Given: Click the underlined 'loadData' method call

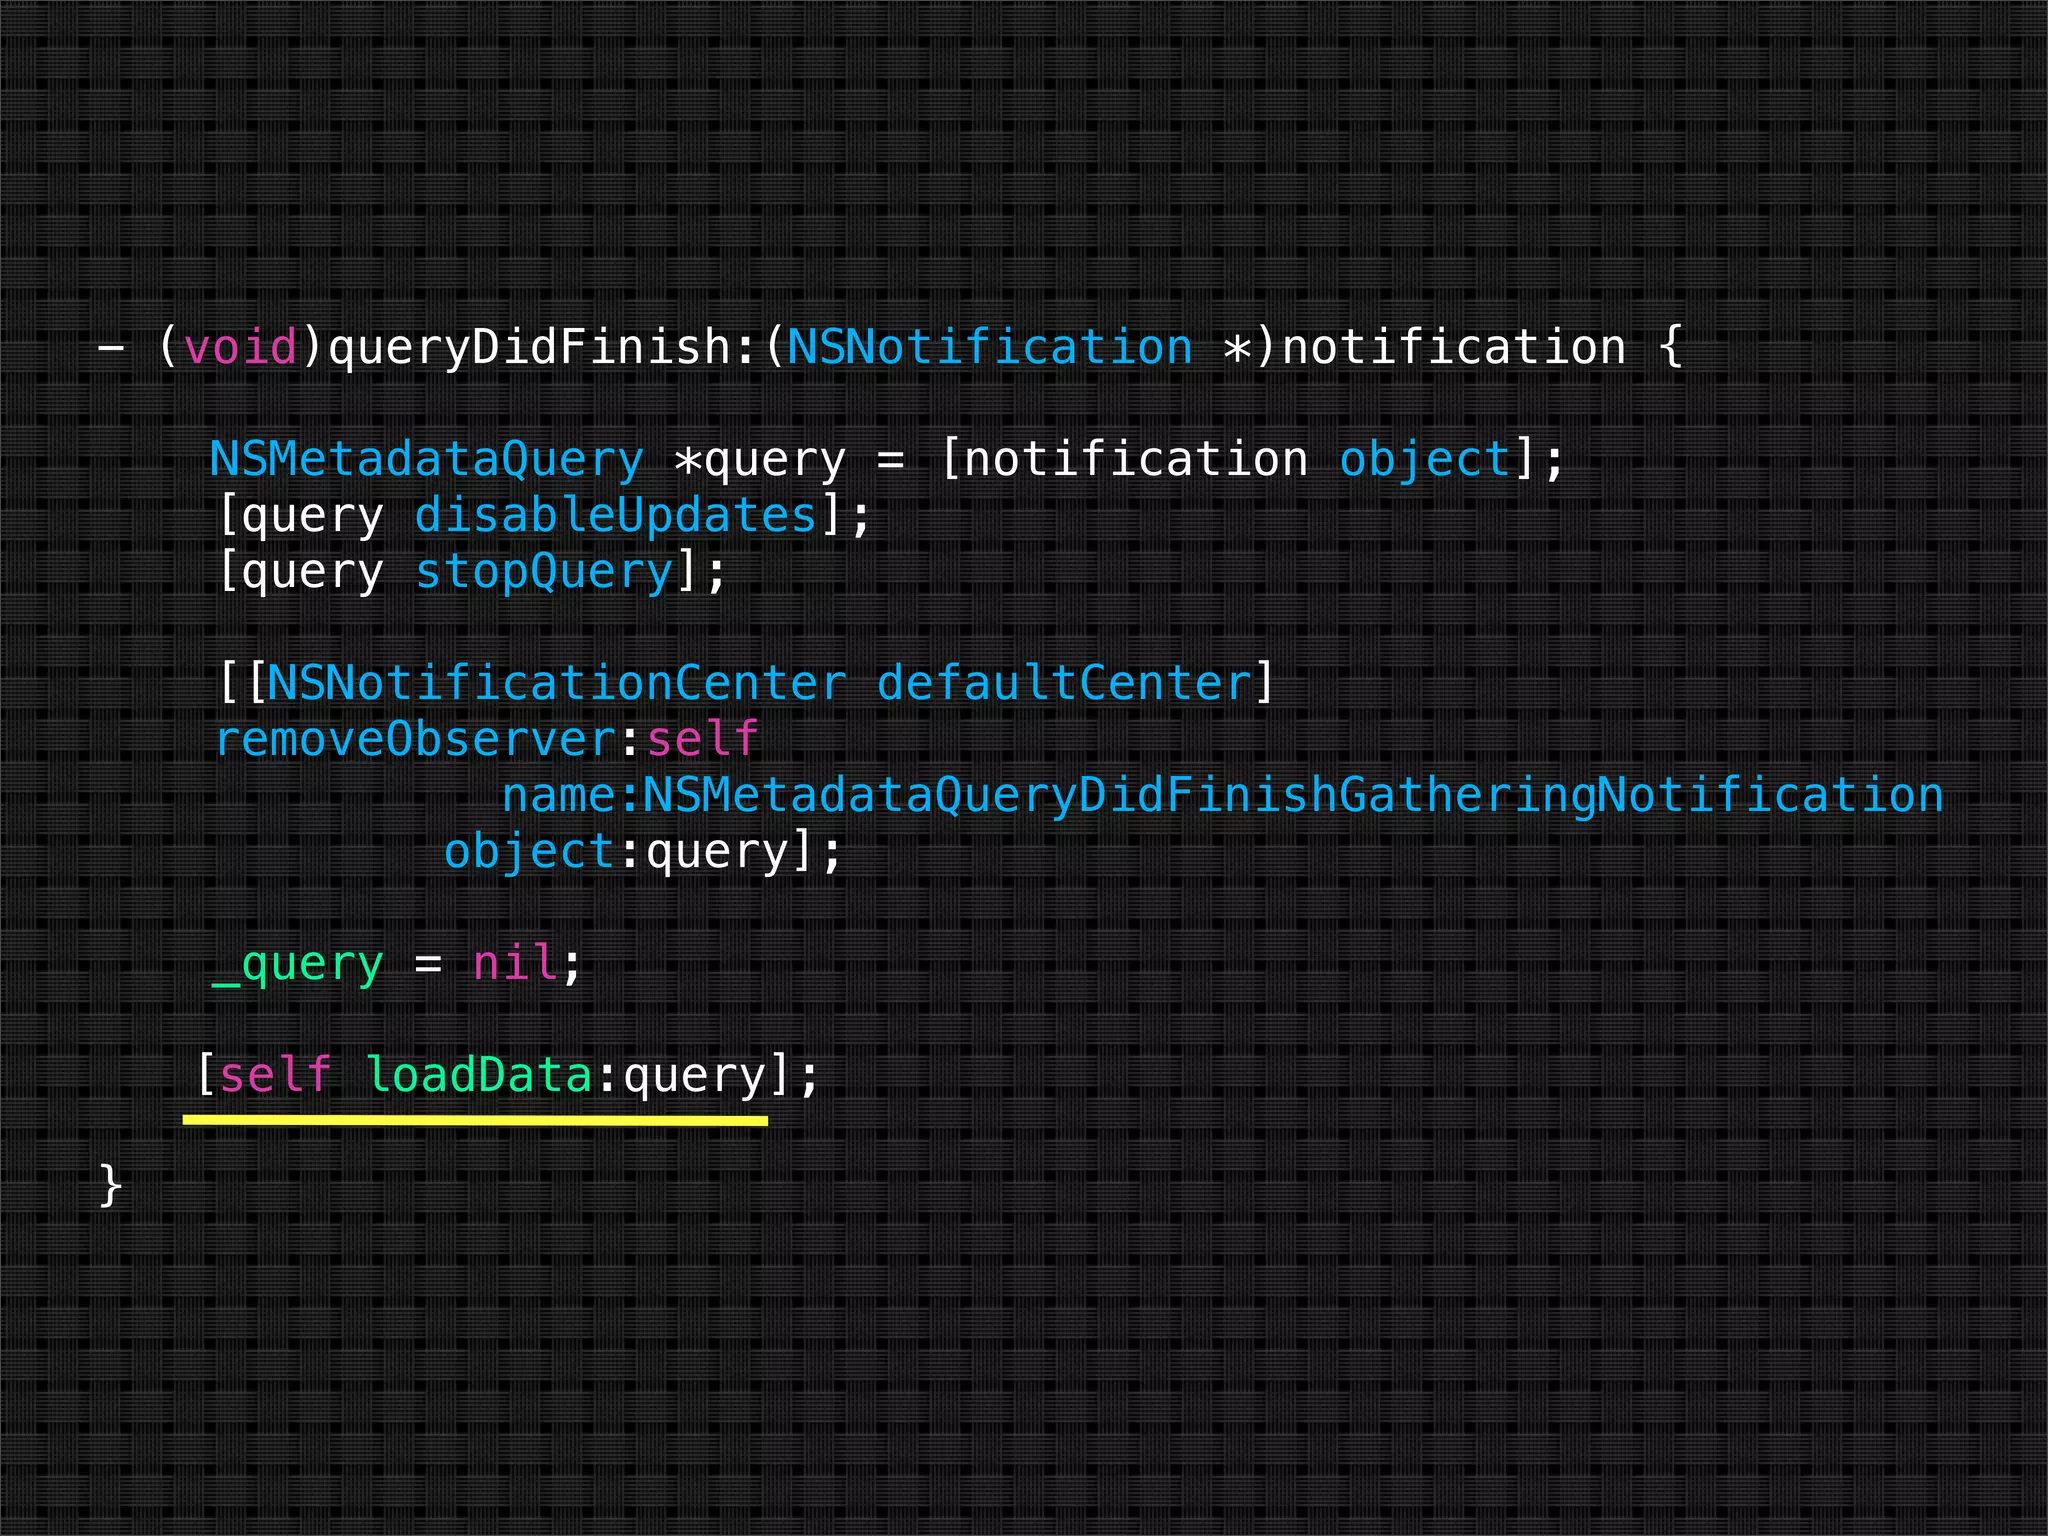Looking at the screenshot, I should [481, 1075].
